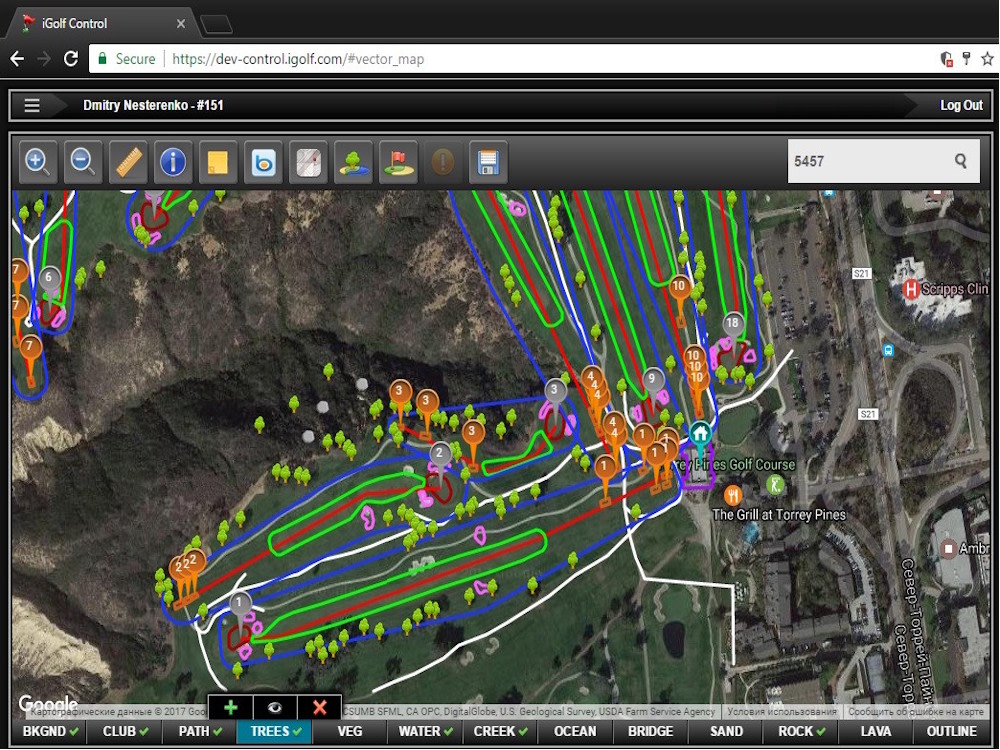The width and height of the screenshot is (1000, 750).
Task: Click the blue bus stop icon on the map
Action: pos(888,350)
